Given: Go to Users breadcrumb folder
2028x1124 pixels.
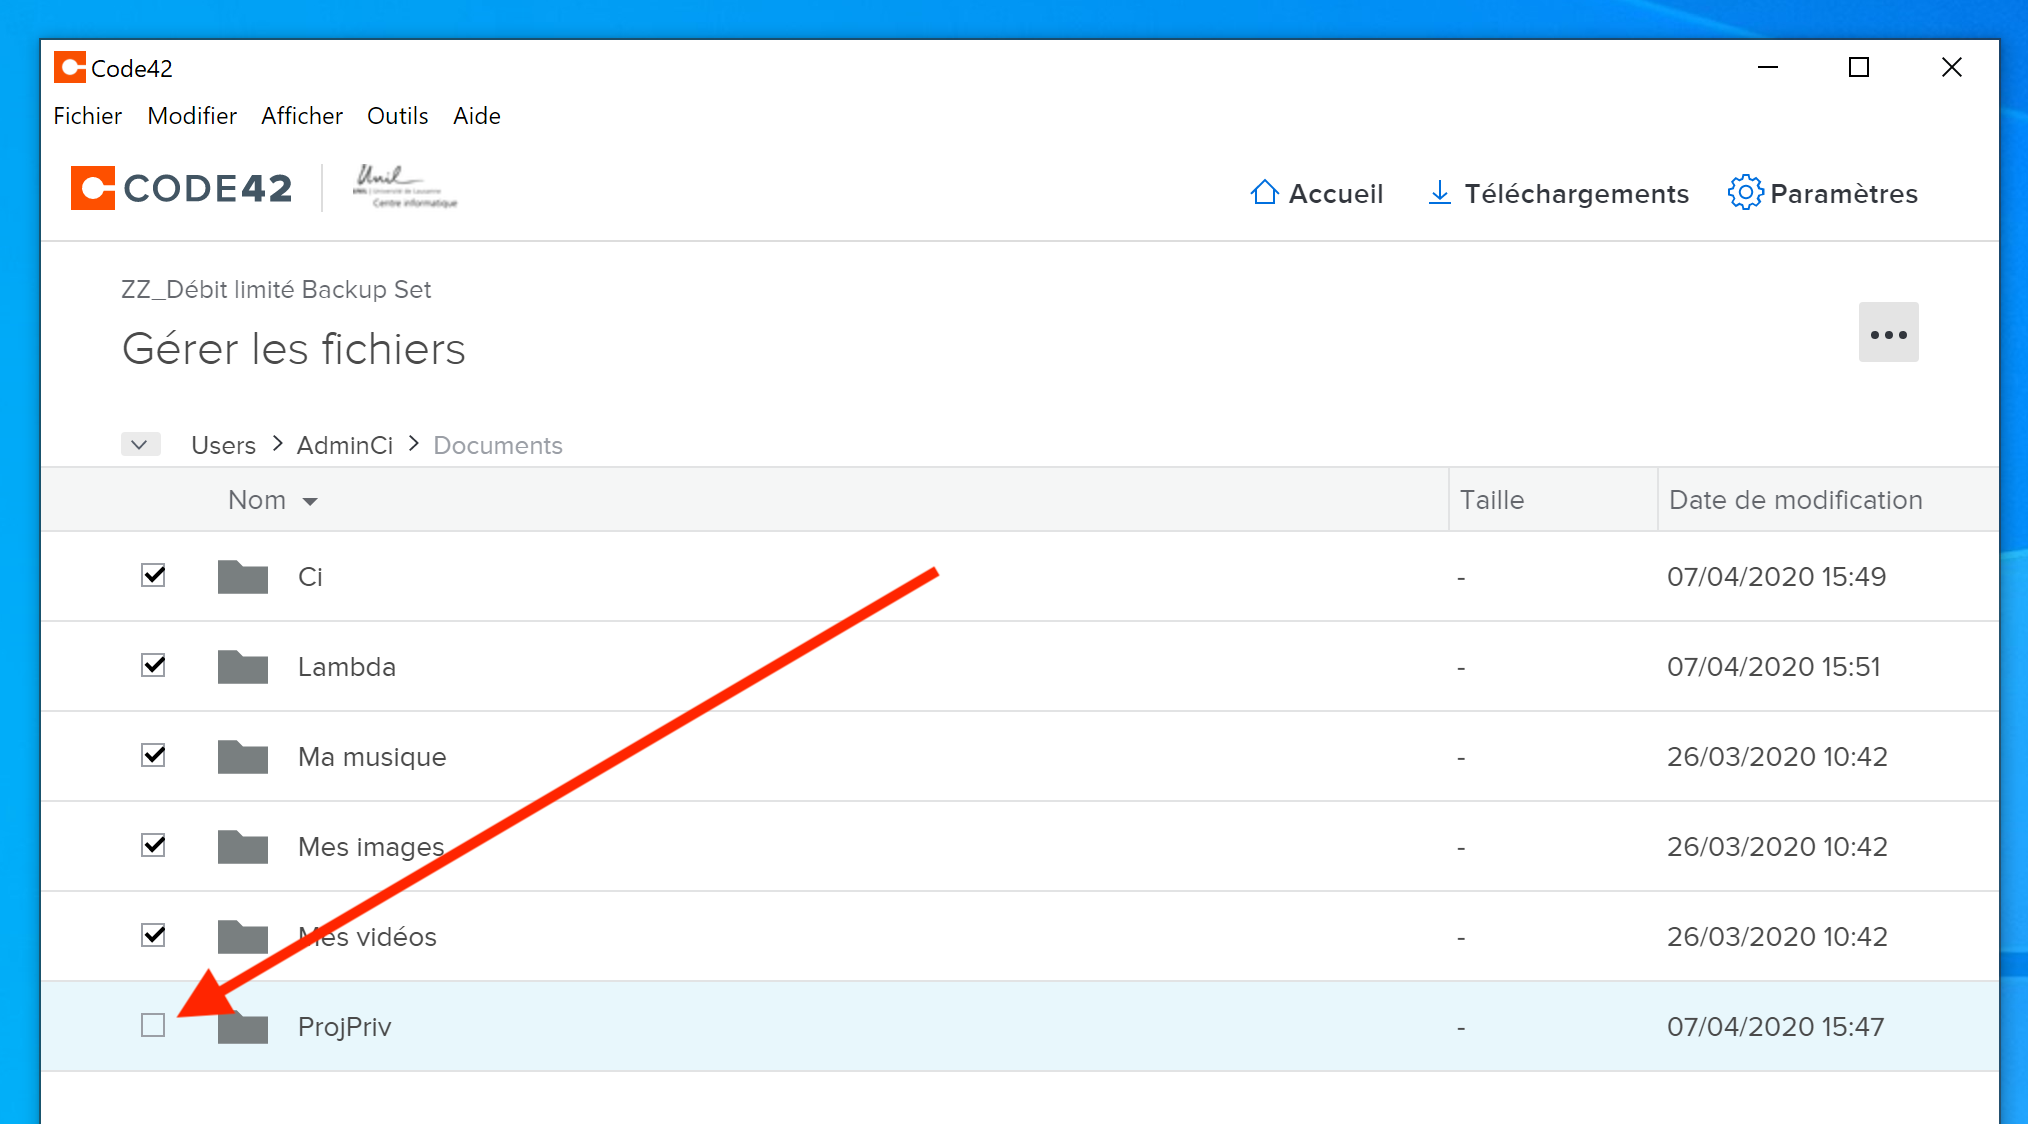Looking at the screenshot, I should [x=223, y=445].
